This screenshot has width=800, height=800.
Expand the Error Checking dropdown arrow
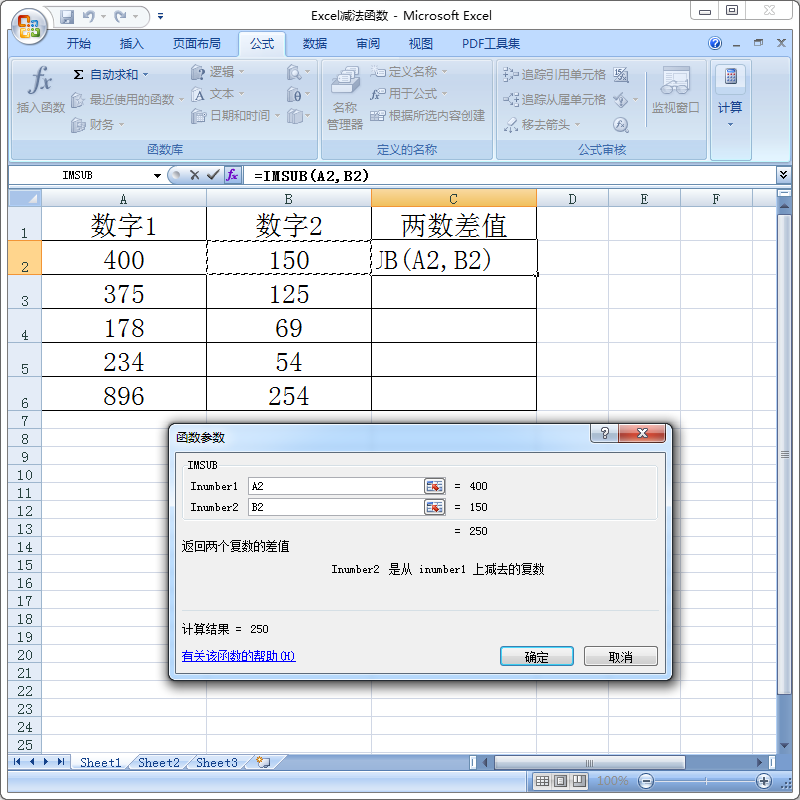635,99
